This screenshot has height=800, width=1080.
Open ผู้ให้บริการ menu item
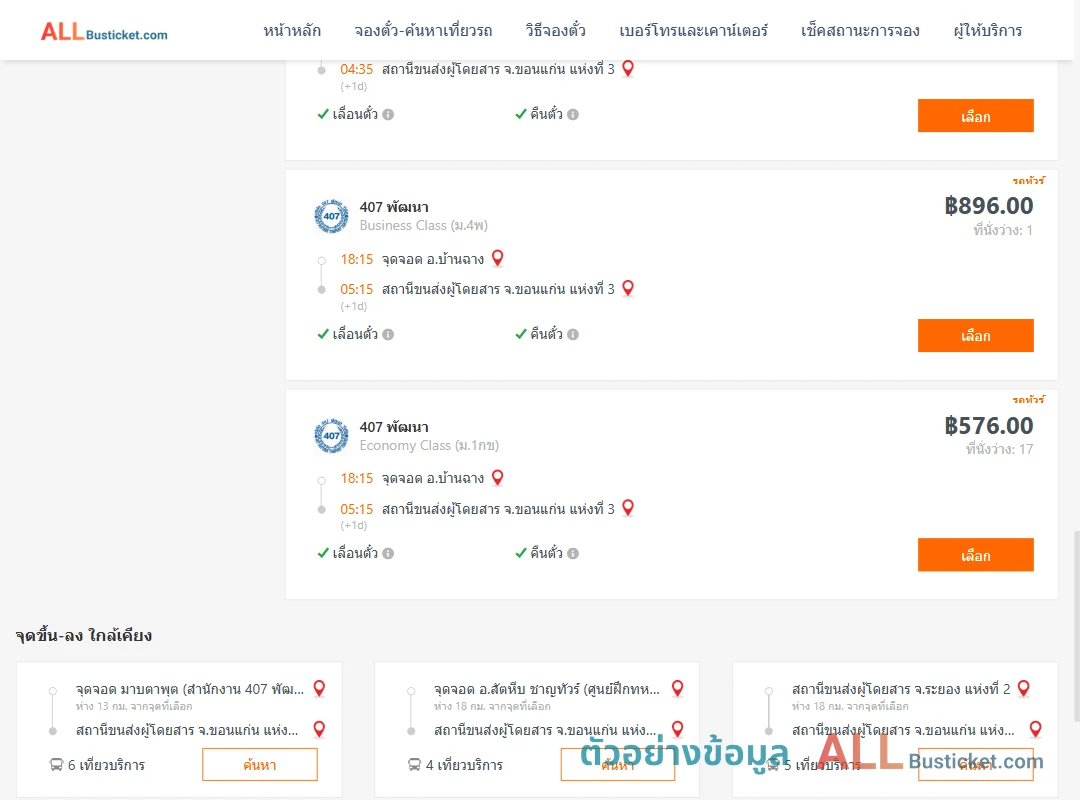[x=987, y=31]
